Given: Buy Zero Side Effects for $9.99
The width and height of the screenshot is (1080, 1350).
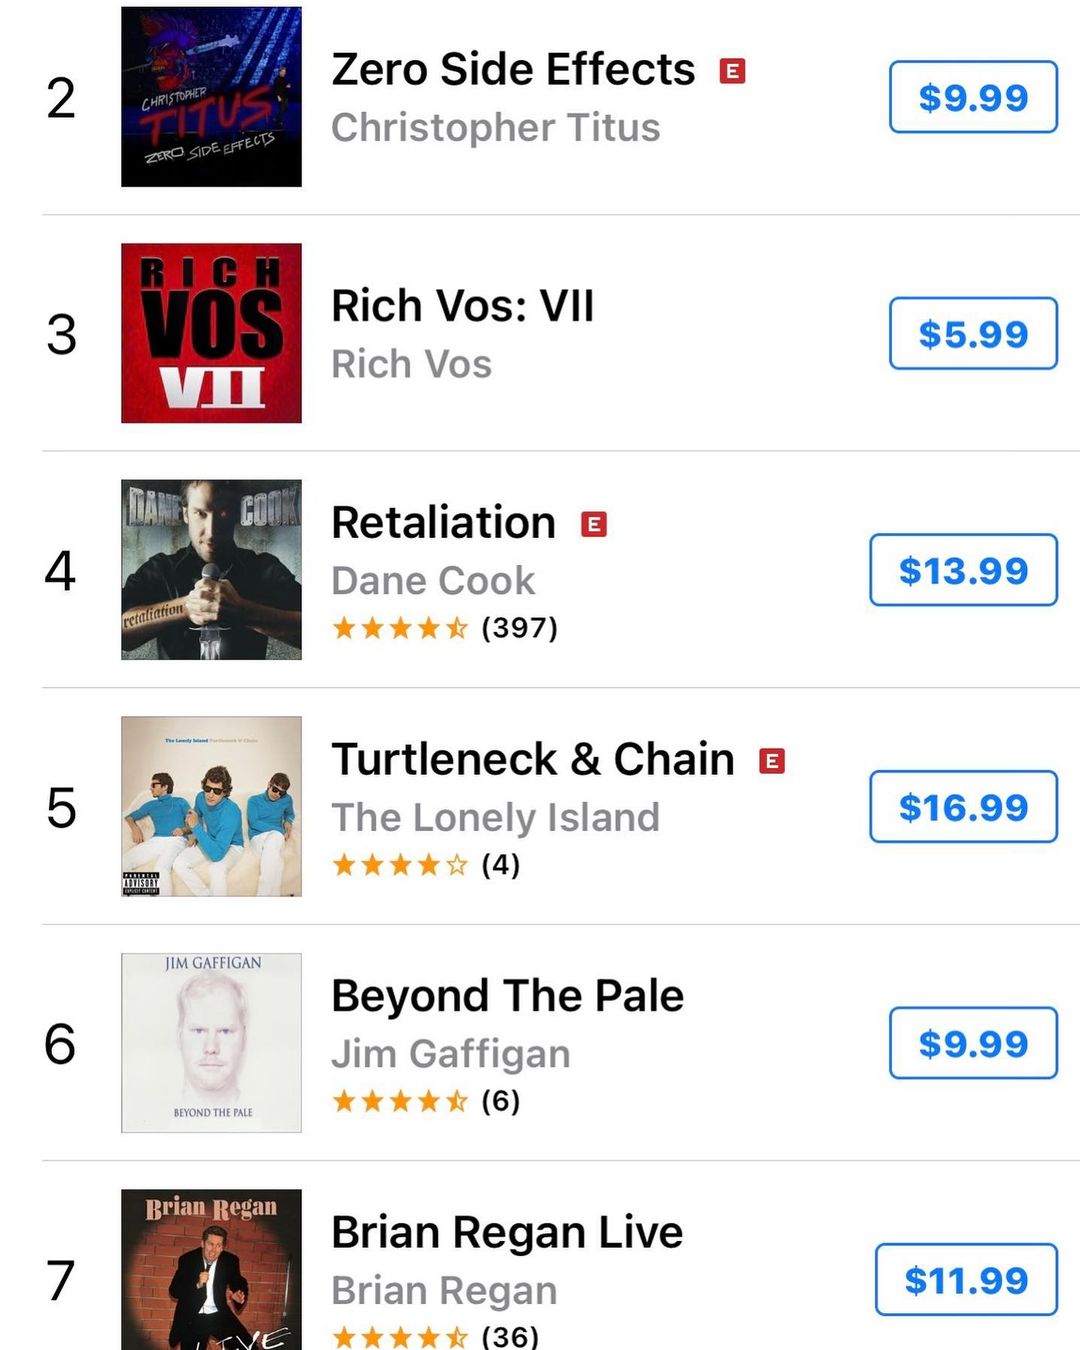Looking at the screenshot, I should click(973, 97).
